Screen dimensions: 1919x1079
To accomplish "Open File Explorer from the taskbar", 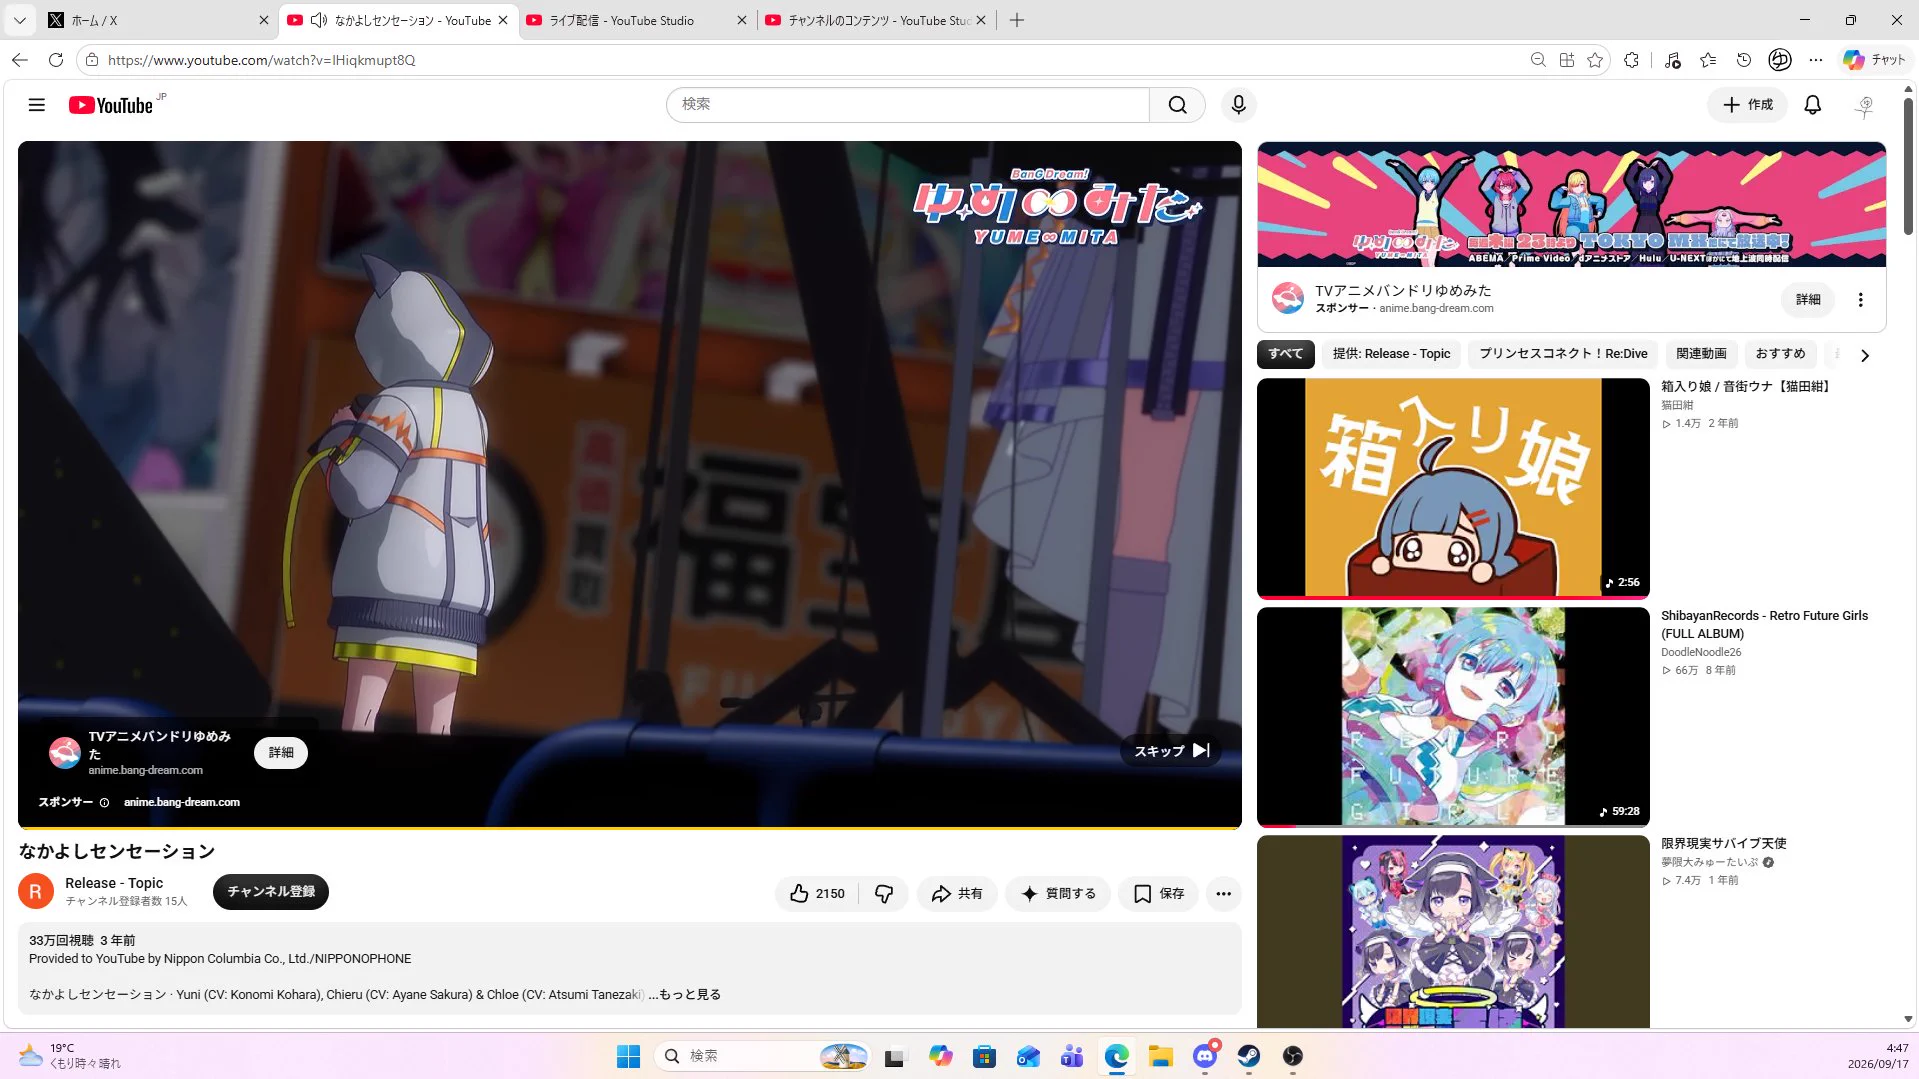I will point(1160,1056).
